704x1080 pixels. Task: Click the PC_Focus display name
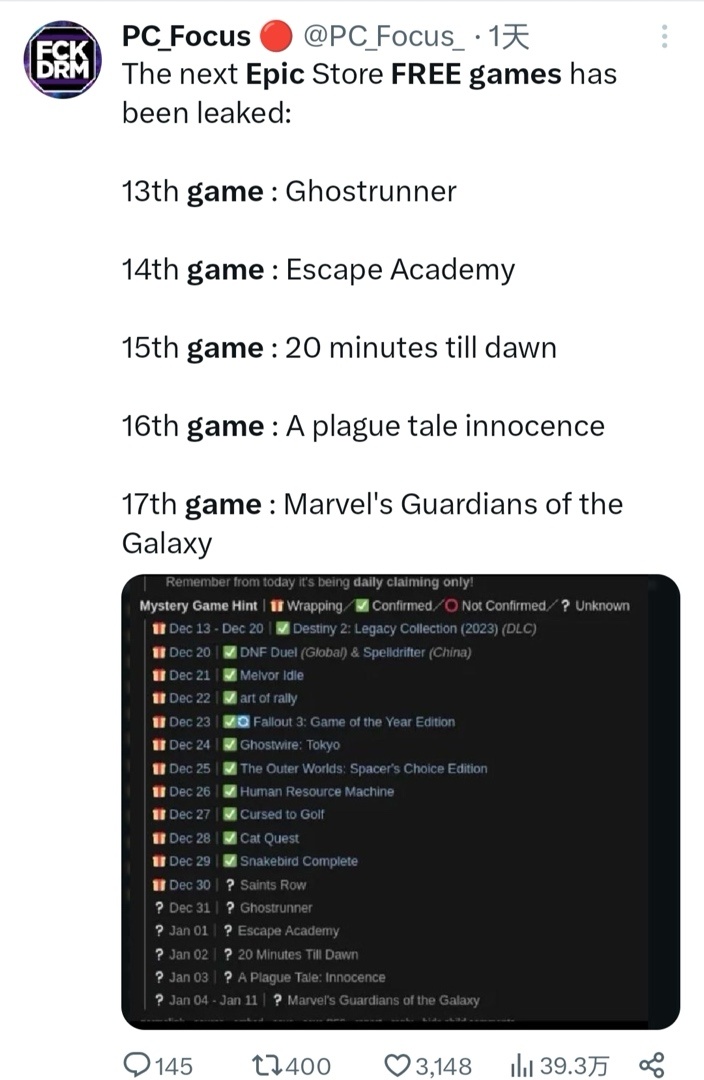coord(186,37)
